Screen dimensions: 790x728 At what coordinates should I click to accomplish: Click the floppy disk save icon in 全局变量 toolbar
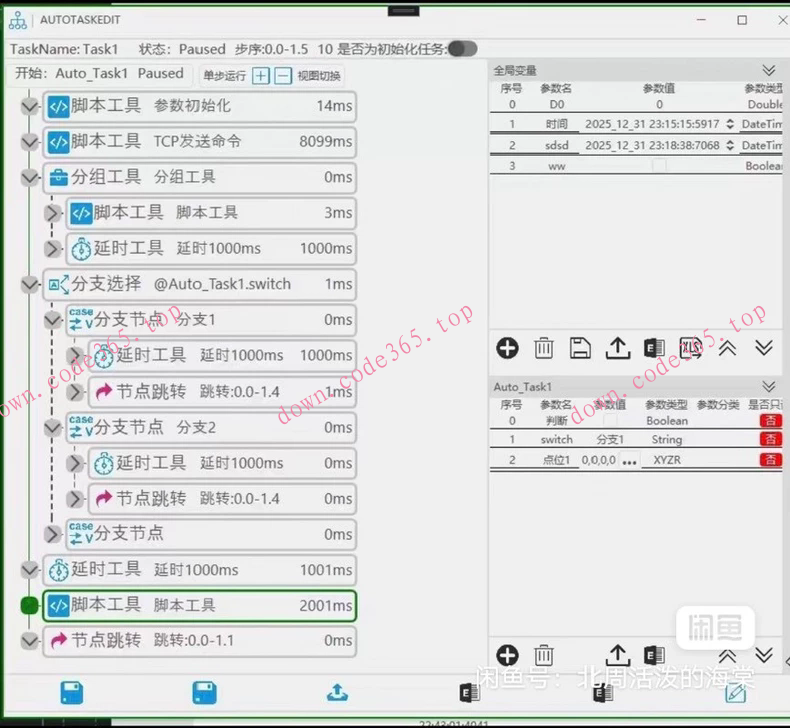pyautogui.click(x=580, y=348)
